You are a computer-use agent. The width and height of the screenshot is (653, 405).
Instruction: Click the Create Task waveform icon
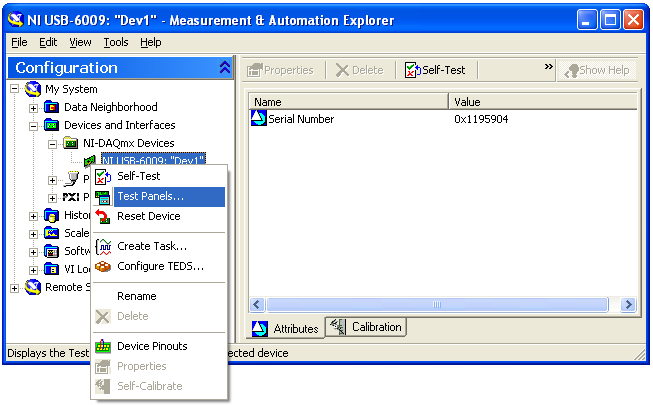[x=103, y=247]
